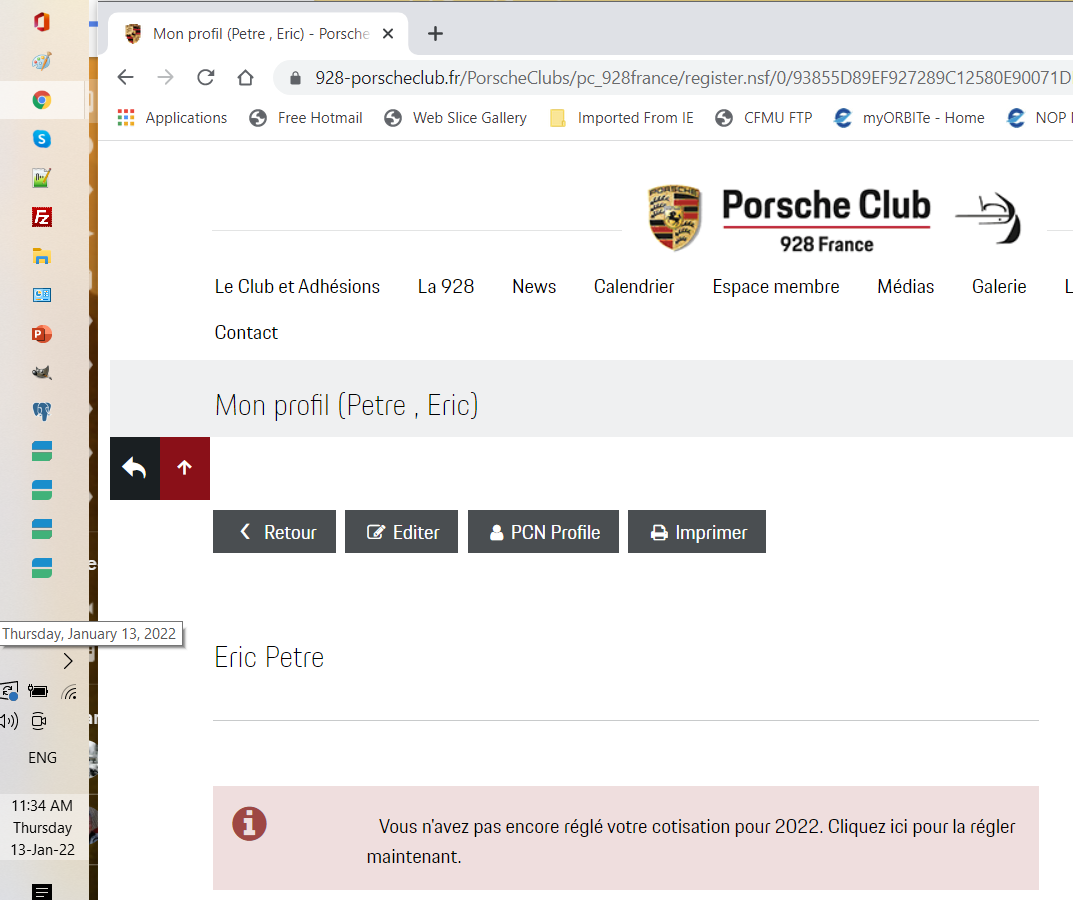Open Skype from the taskbar
The width and height of the screenshot is (1073, 900).
click(42, 139)
